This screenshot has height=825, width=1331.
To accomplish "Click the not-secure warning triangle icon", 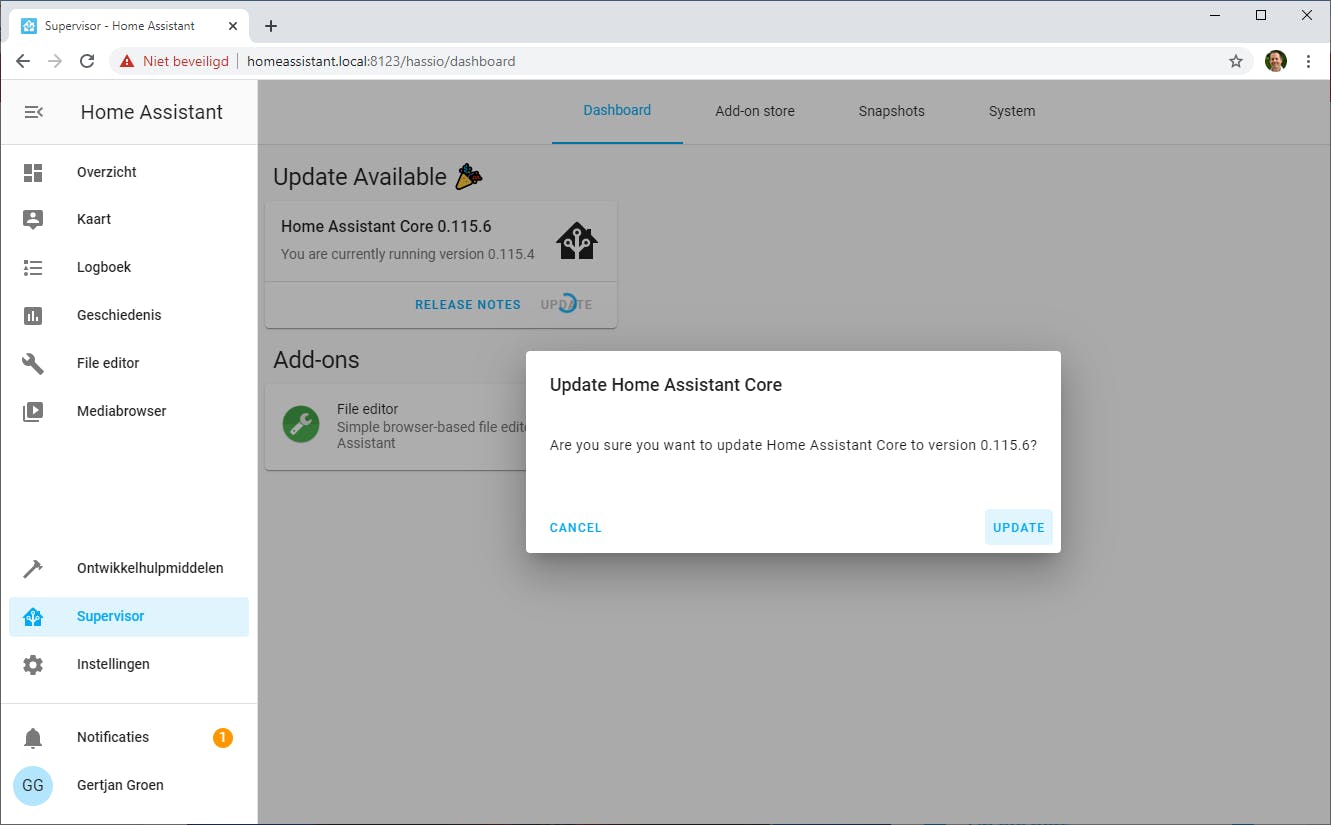I will (x=127, y=61).
